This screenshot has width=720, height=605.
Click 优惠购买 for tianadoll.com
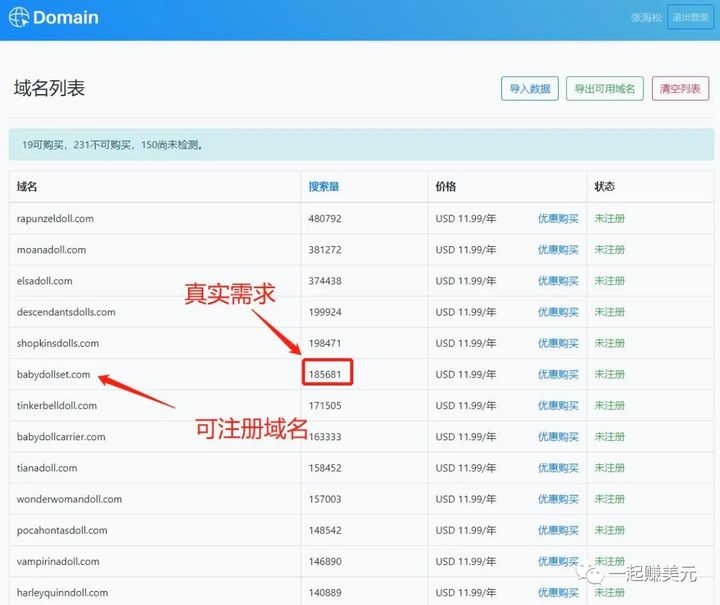click(558, 468)
